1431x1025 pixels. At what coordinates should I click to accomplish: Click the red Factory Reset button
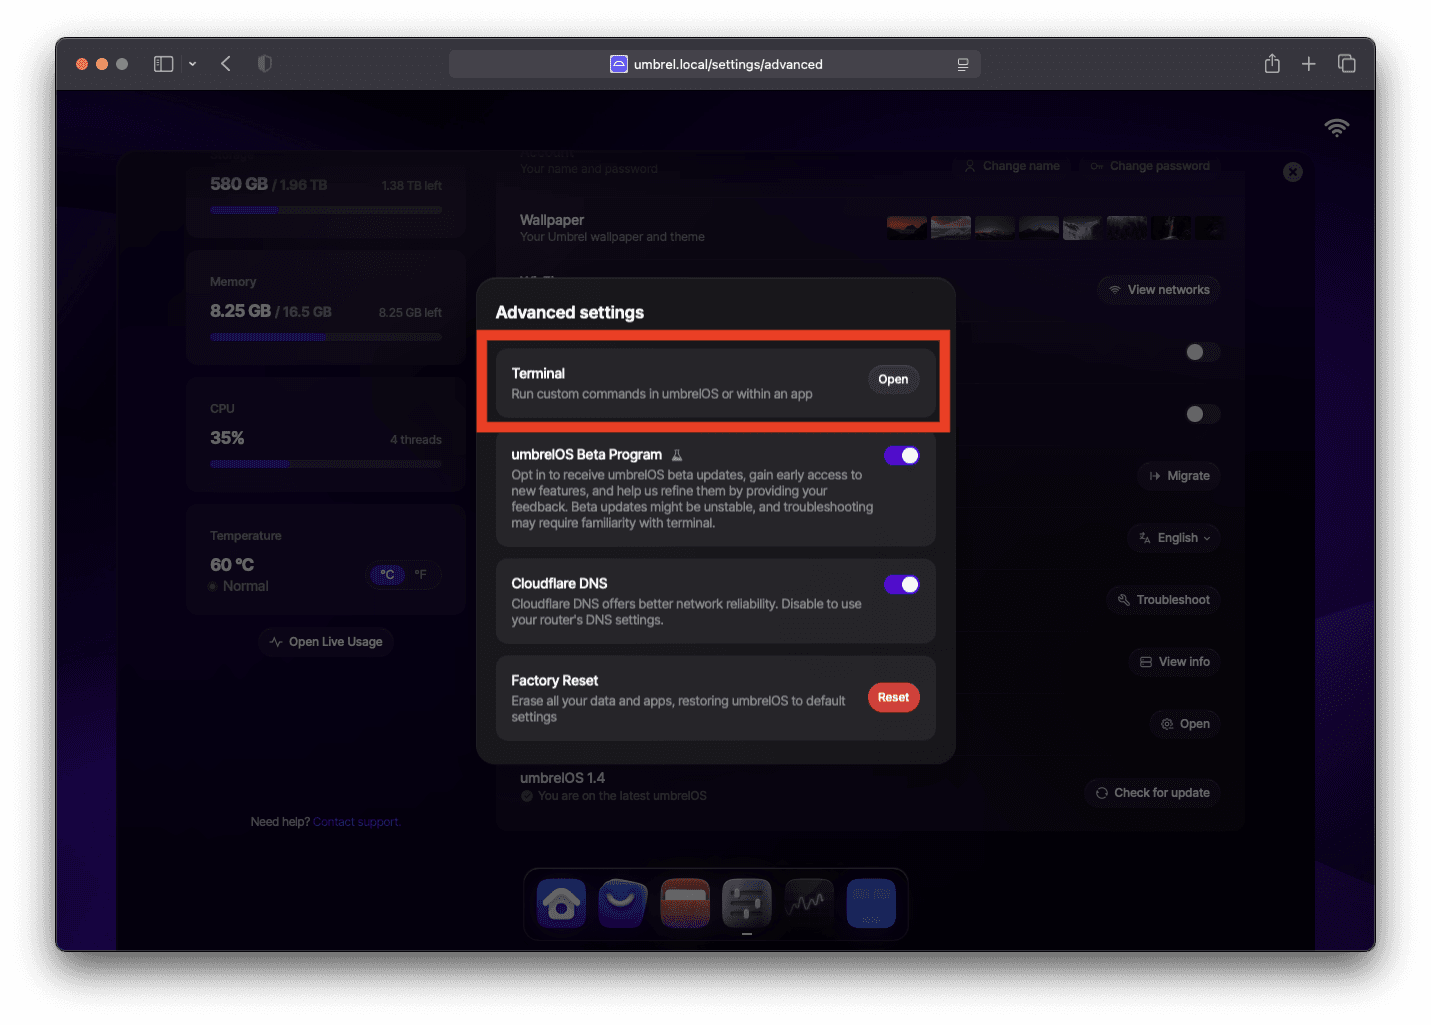click(893, 698)
